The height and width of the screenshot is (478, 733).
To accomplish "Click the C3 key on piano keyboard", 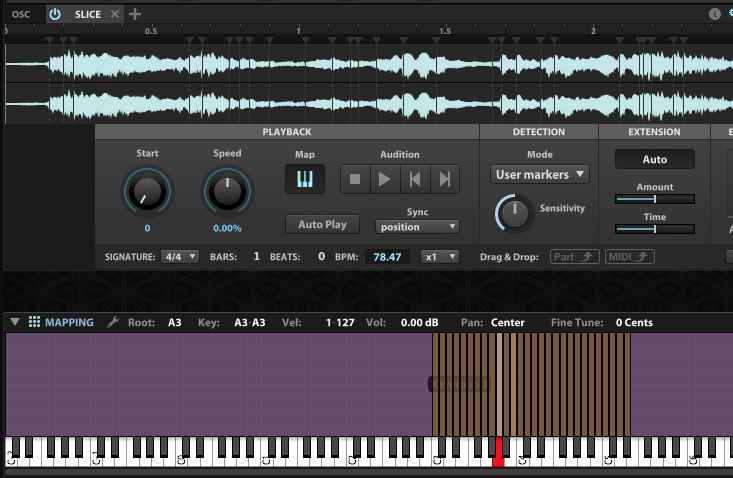I will coord(438,460).
